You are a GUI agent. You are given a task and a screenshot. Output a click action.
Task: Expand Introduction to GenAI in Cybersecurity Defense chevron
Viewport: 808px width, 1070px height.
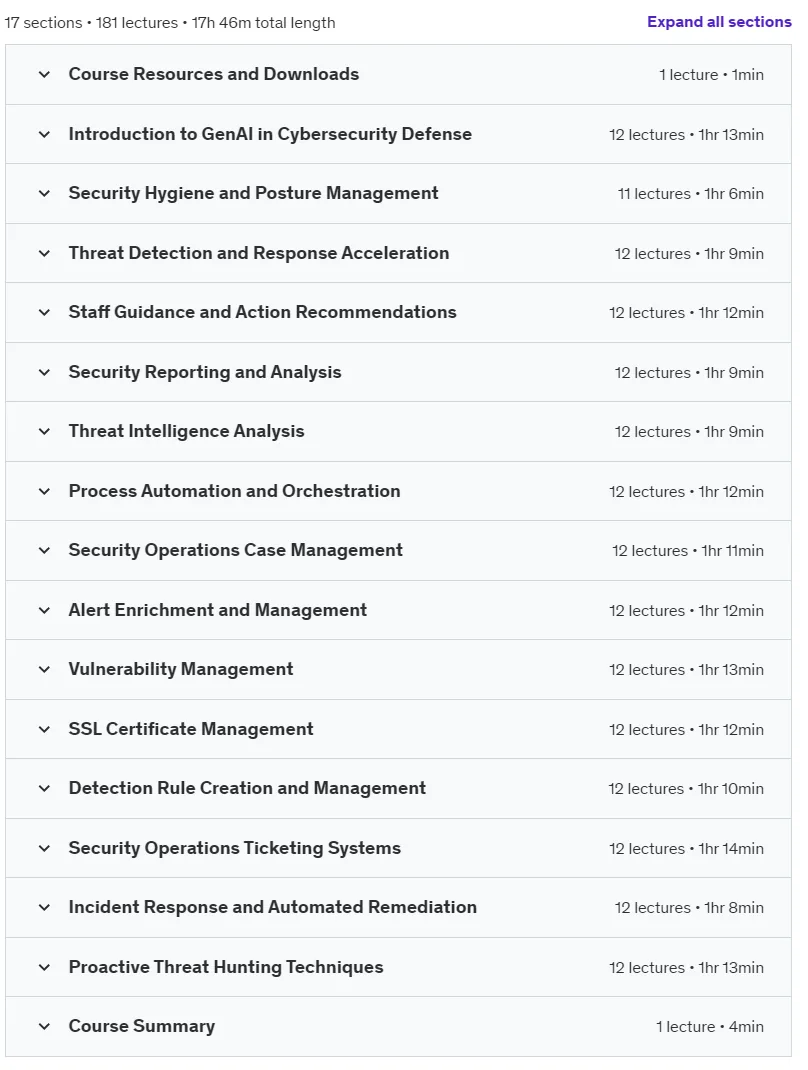(x=44, y=134)
